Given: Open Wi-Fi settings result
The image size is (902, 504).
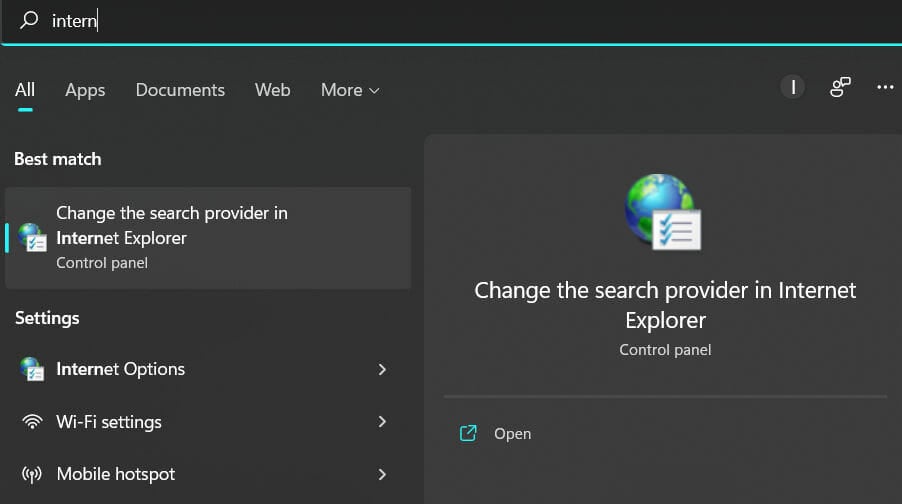Looking at the screenshot, I should point(208,422).
